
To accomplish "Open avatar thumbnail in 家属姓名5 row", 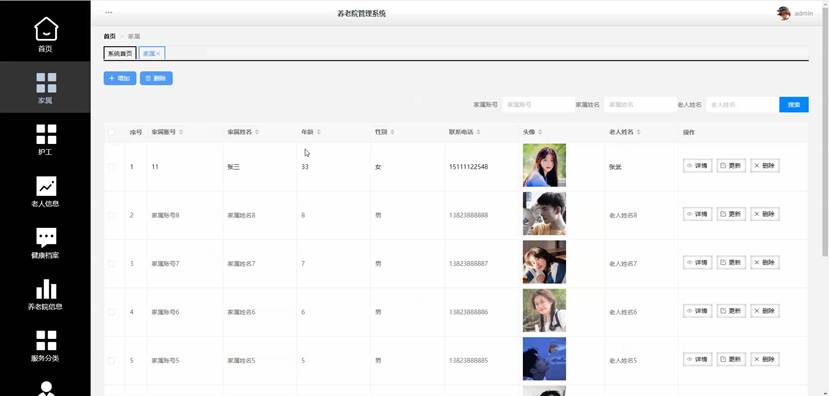I will (x=544, y=359).
